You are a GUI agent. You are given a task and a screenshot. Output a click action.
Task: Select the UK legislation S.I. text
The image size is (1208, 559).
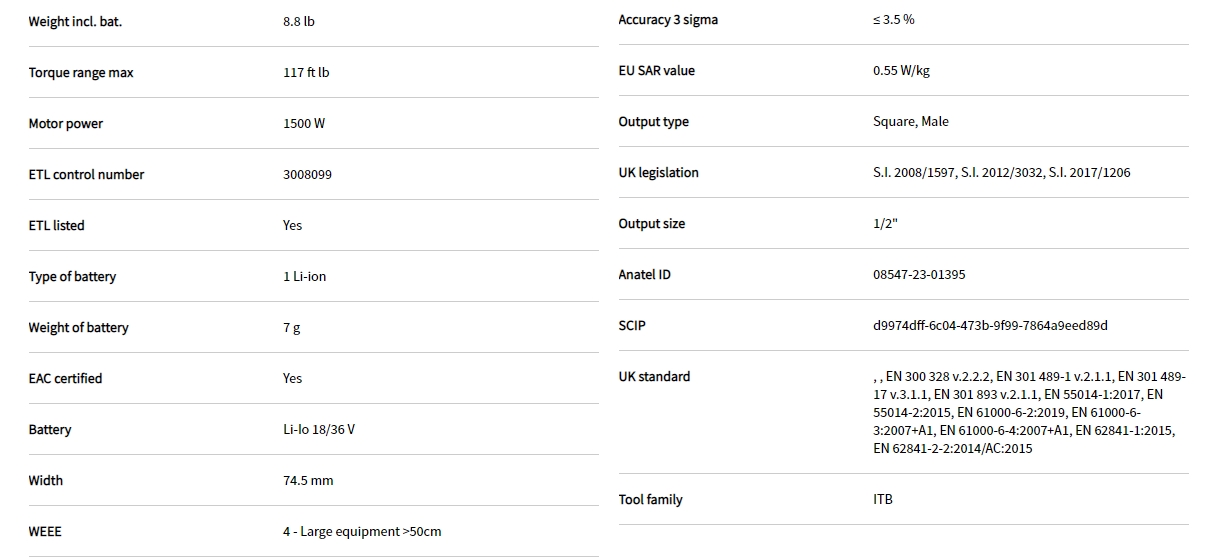(1001, 173)
